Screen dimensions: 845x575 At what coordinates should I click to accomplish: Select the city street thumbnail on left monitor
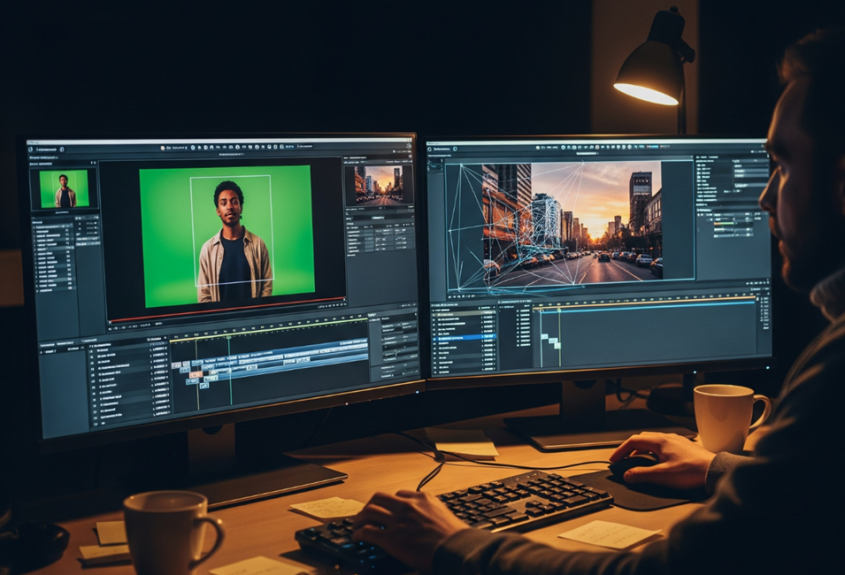pos(378,184)
